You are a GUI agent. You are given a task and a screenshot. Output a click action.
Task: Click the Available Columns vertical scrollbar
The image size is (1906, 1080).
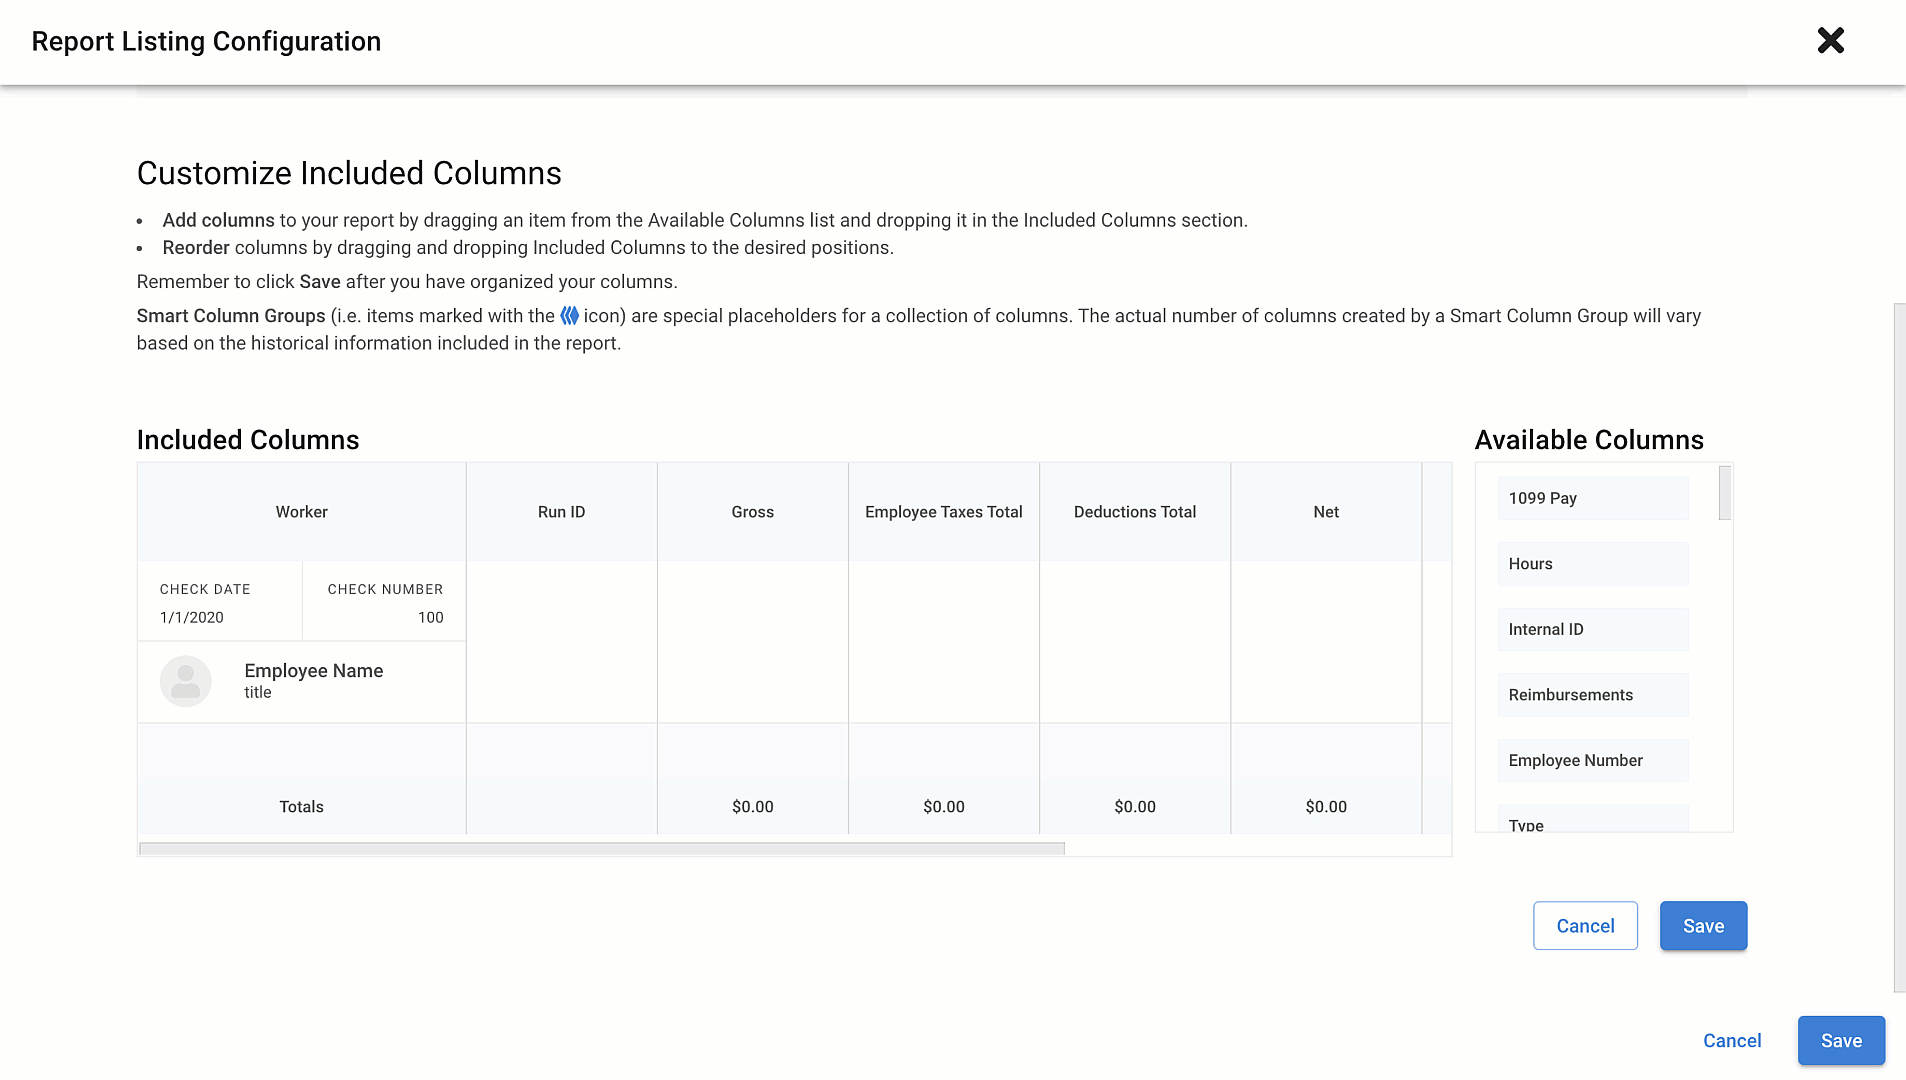click(x=1724, y=492)
